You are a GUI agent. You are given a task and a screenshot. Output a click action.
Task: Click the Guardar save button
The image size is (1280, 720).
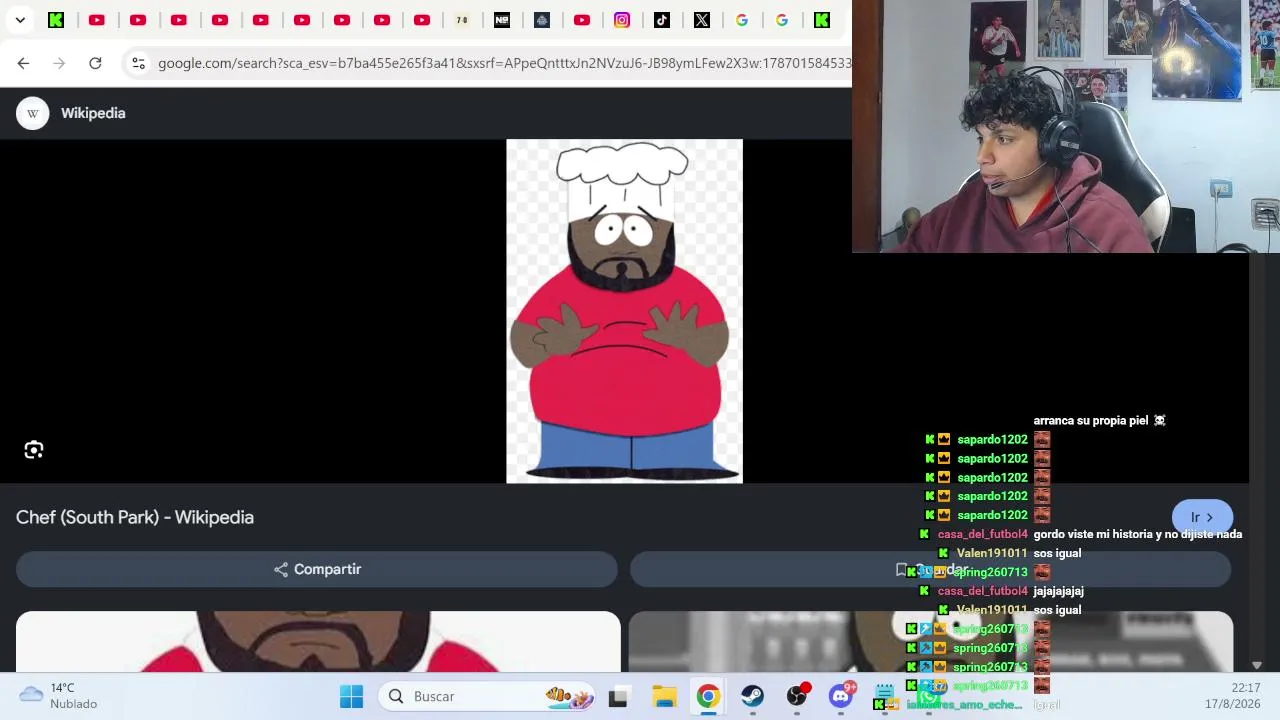pos(930,569)
